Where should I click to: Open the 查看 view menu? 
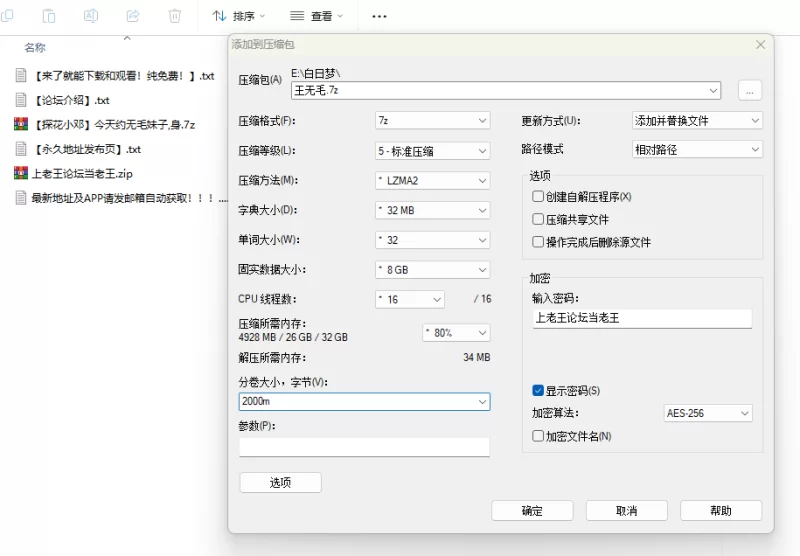pos(316,16)
